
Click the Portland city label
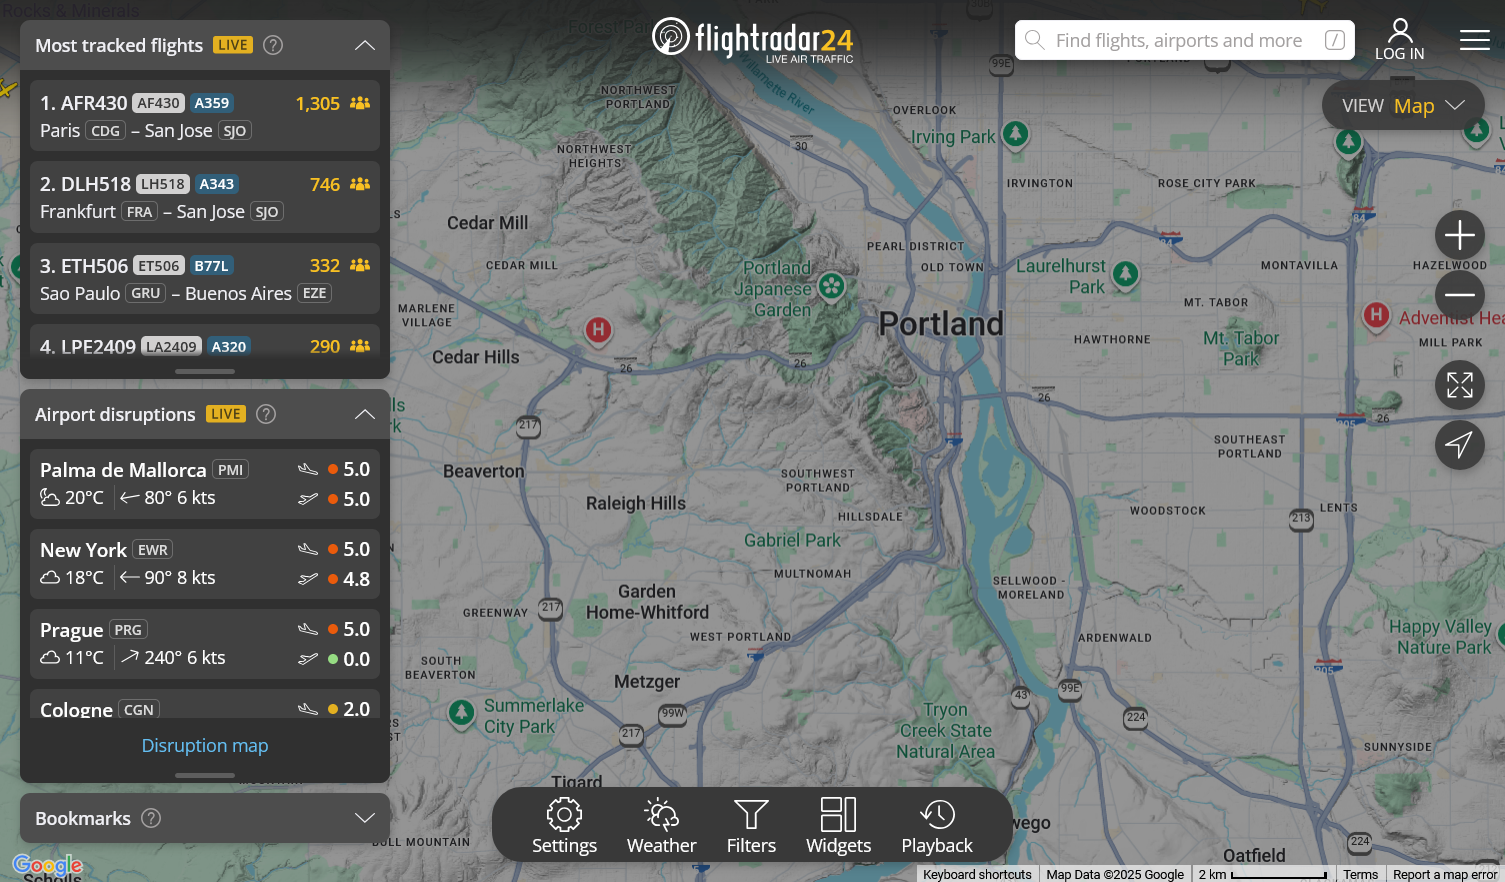pos(941,324)
